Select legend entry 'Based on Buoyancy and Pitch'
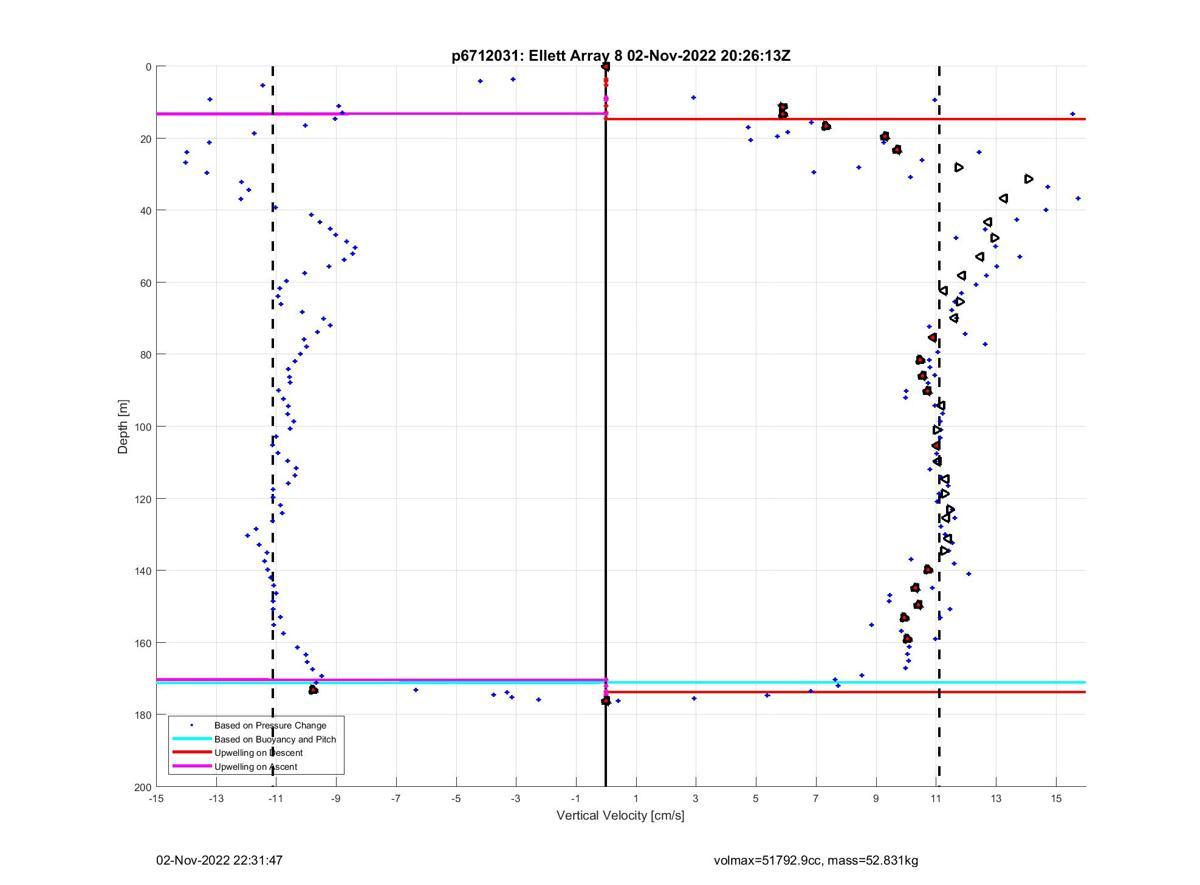 tap(275, 739)
